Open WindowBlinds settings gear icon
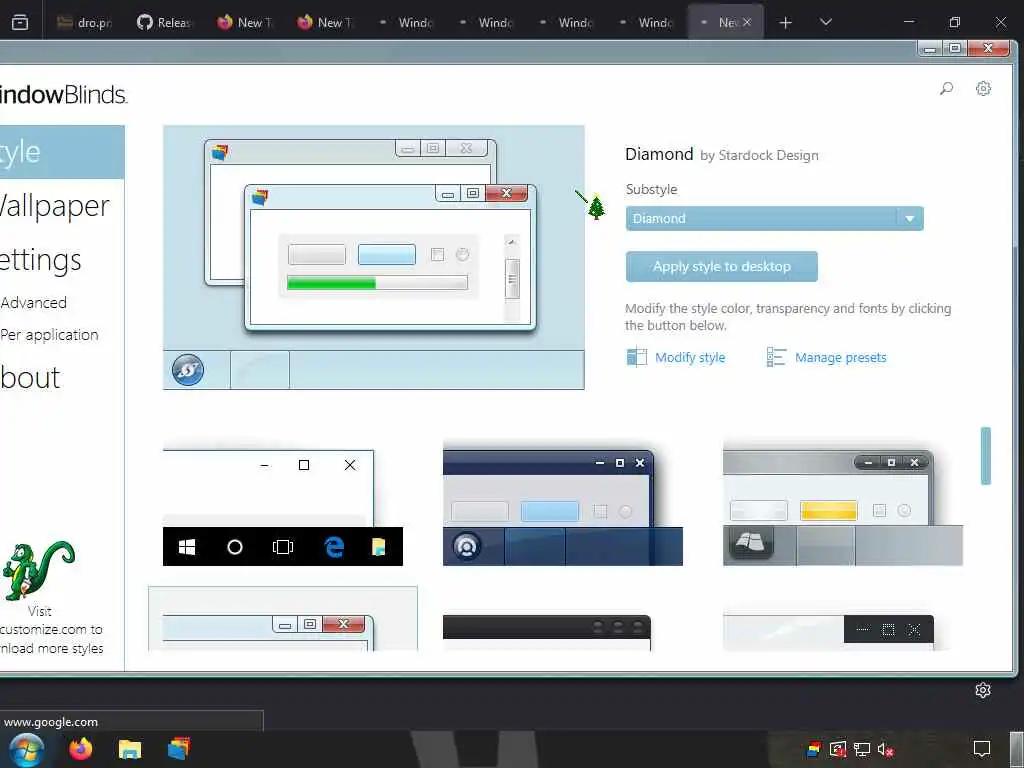Screen dimensions: 1024x768 click(x=983, y=88)
